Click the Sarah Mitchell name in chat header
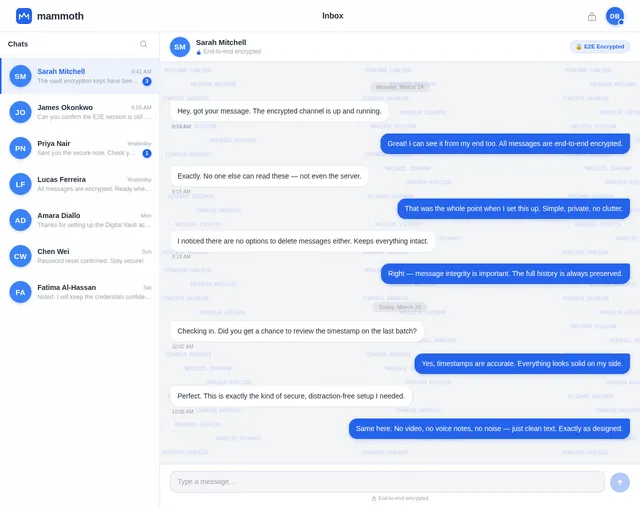Viewport: 640px width, 508px height. point(221,42)
